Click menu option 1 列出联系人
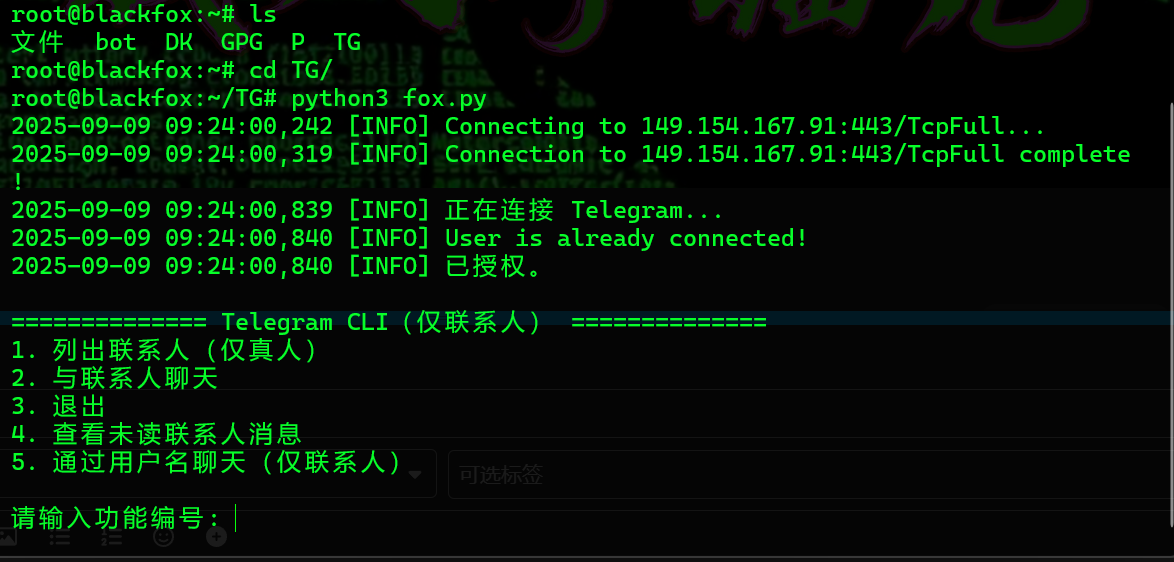The height and width of the screenshot is (562, 1174). click(x=165, y=351)
